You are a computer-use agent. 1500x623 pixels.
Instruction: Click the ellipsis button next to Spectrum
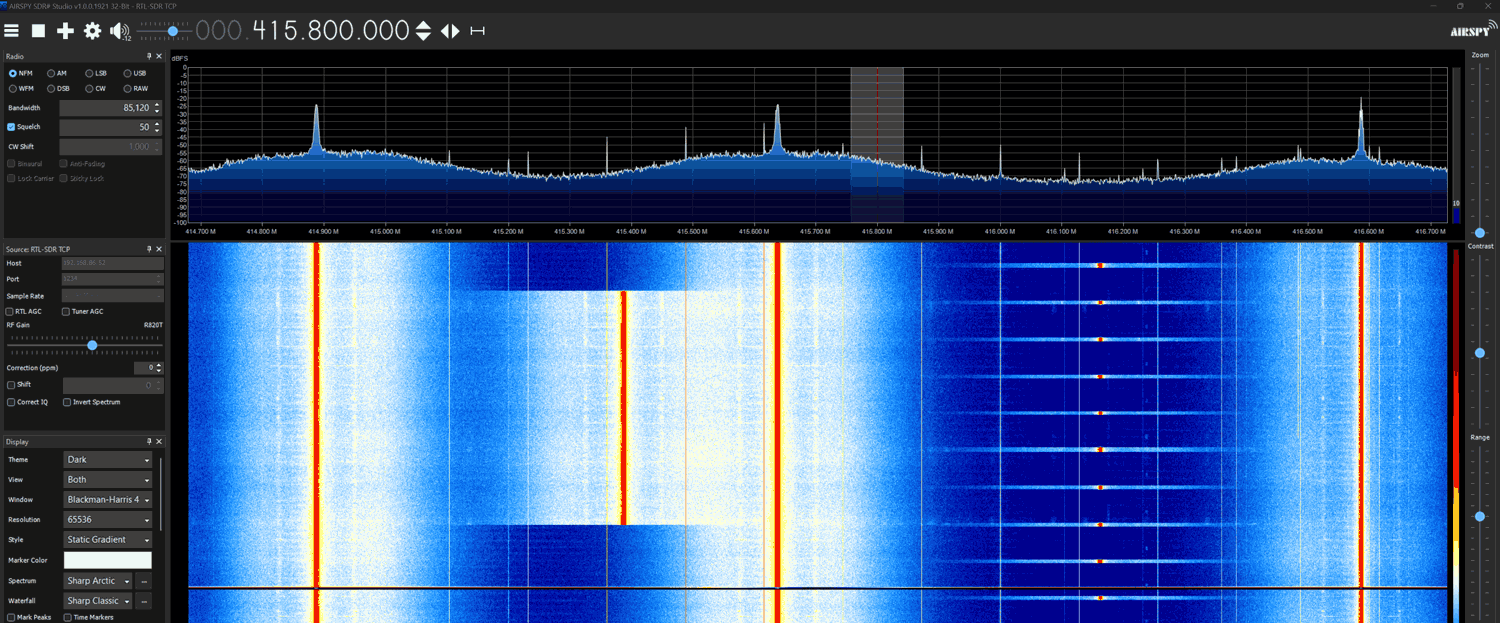tap(144, 581)
